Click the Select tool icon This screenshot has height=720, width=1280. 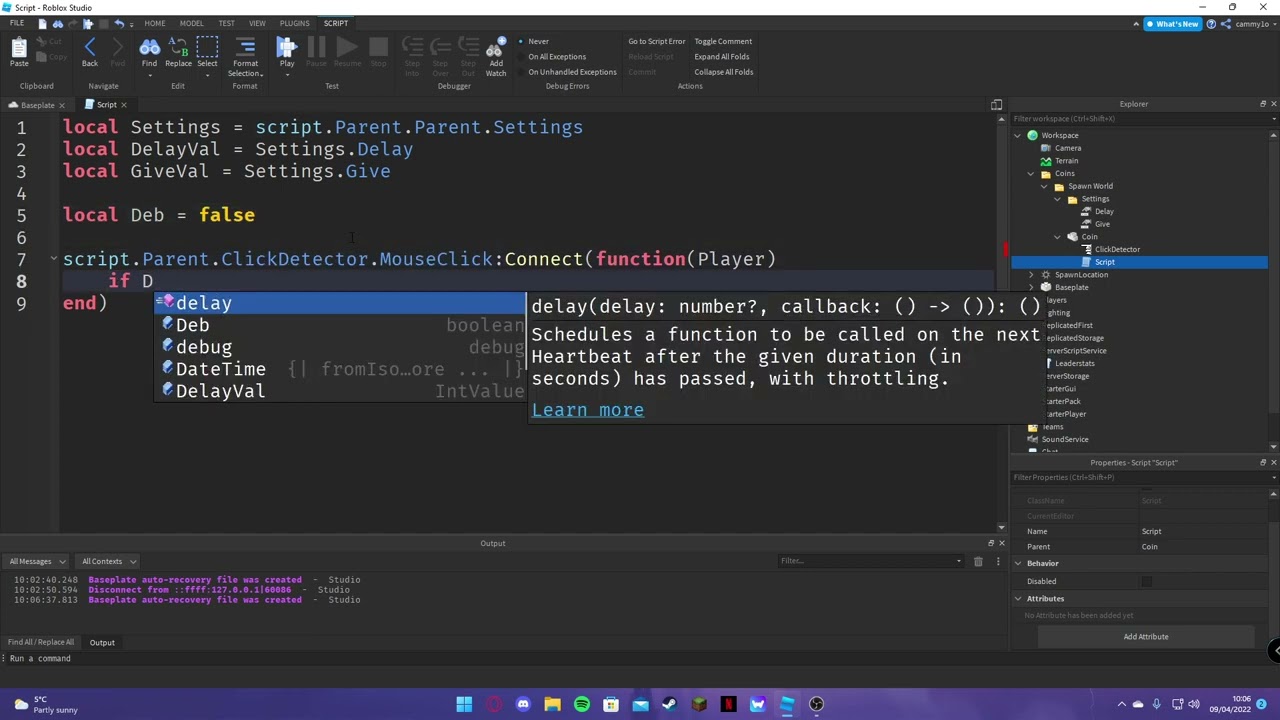(207, 48)
